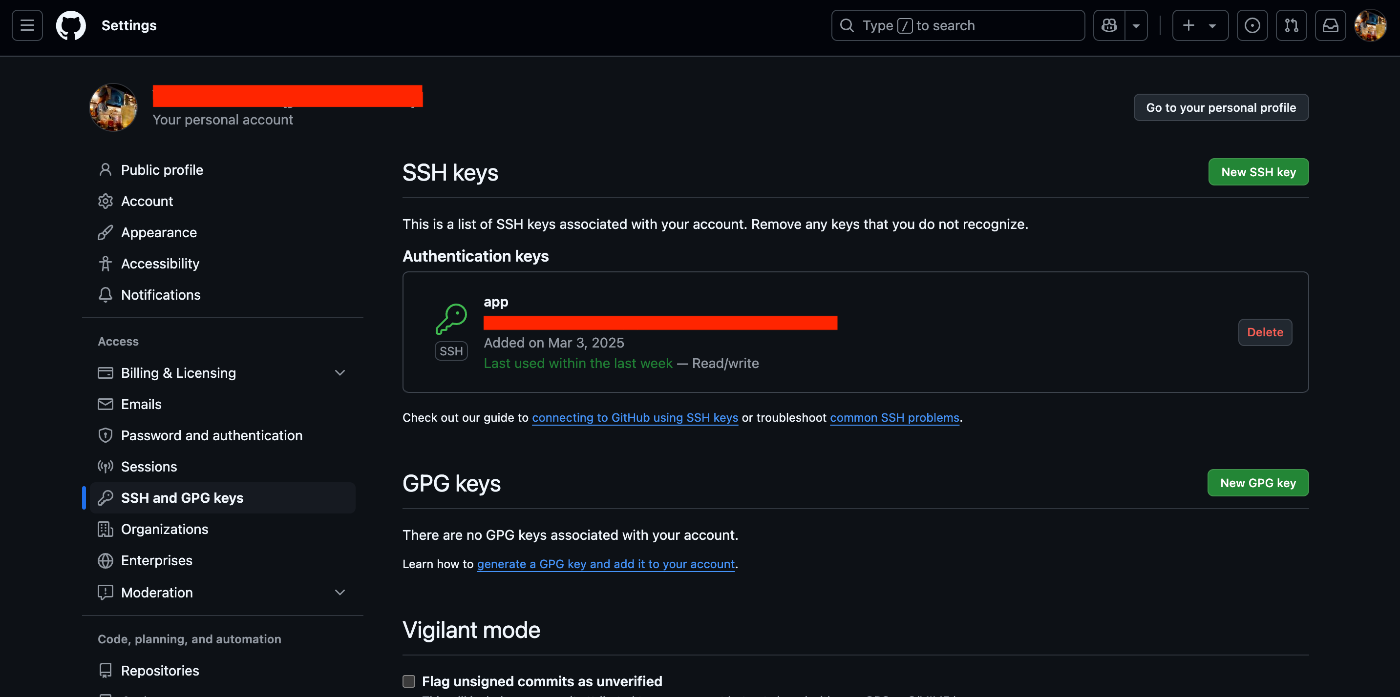The height and width of the screenshot is (697, 1400).
Task: Select the Password and authentication shield icon
Action: [106, 435]
